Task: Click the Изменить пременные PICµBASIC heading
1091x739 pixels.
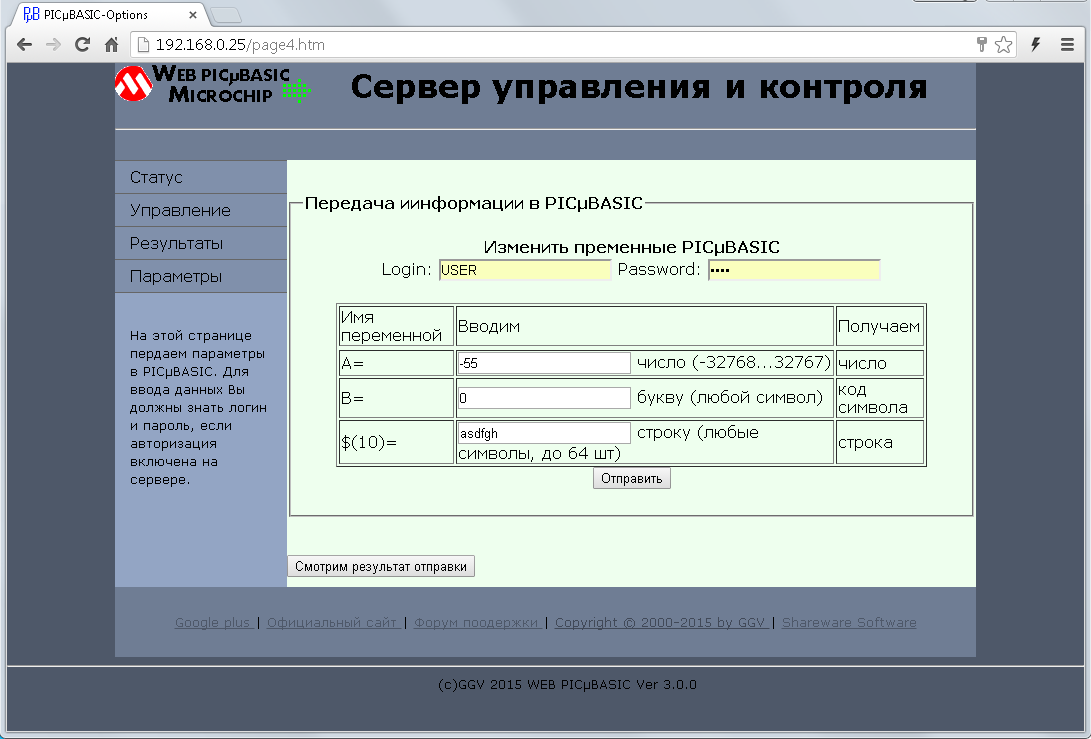Action: tap(632, 247)
